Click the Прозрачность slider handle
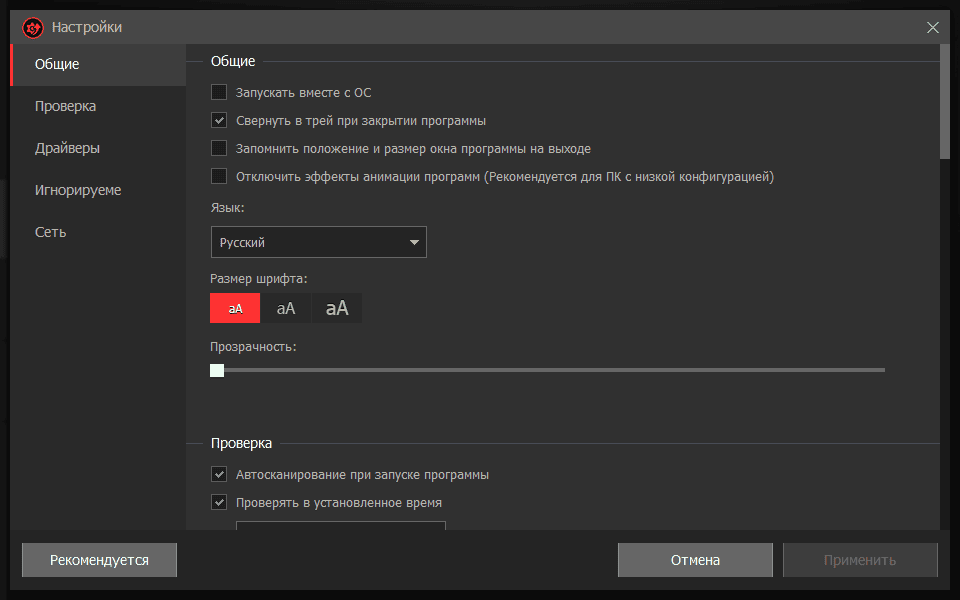The width and height of the screenshot is (960, 600). (217, 370)
